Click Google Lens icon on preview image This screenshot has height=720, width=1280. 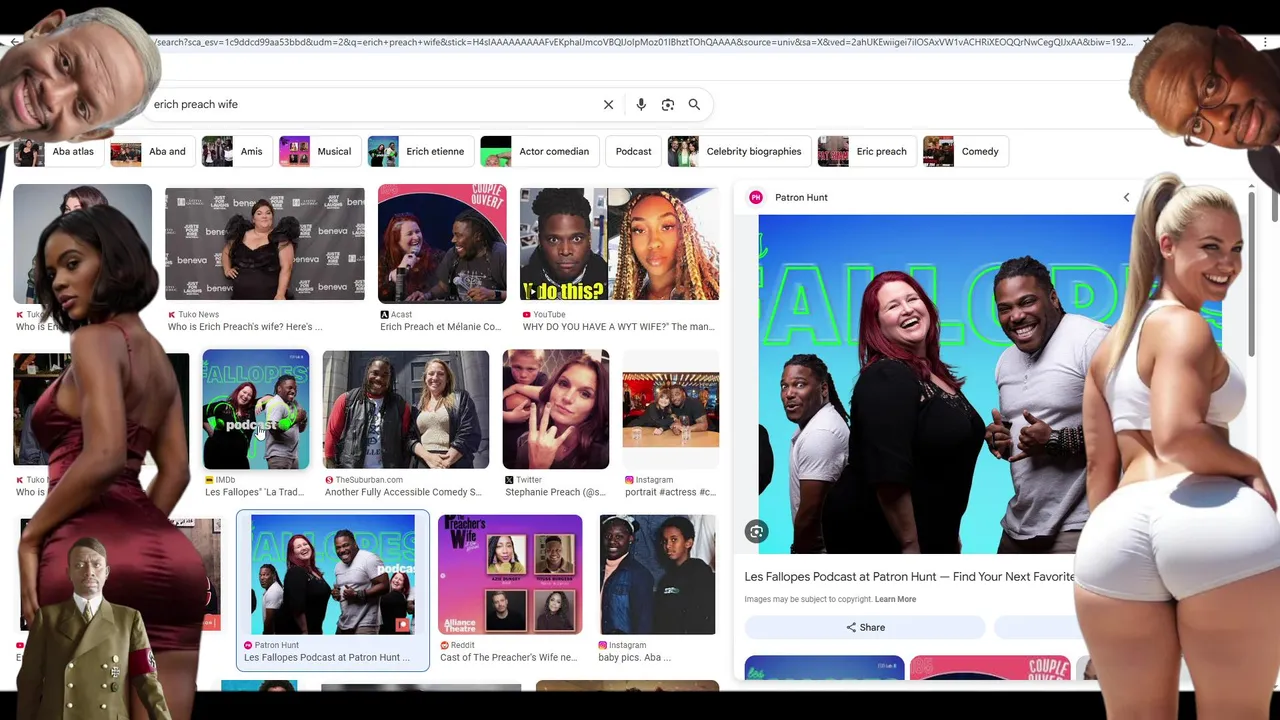point(757,532)
